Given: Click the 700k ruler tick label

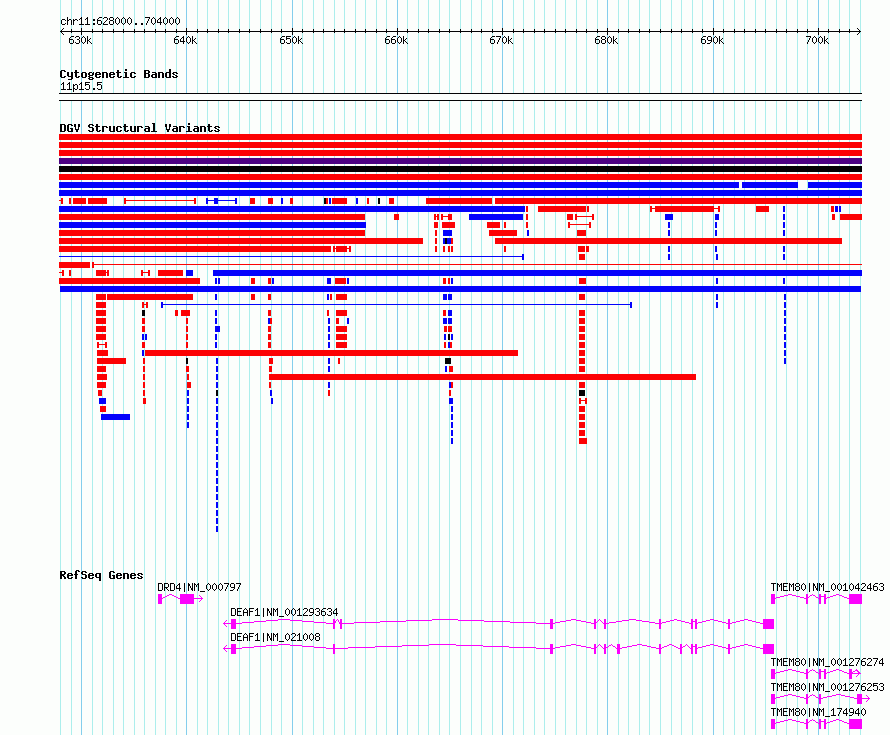Looking at the screenshot, I should (x=817, y=40).
